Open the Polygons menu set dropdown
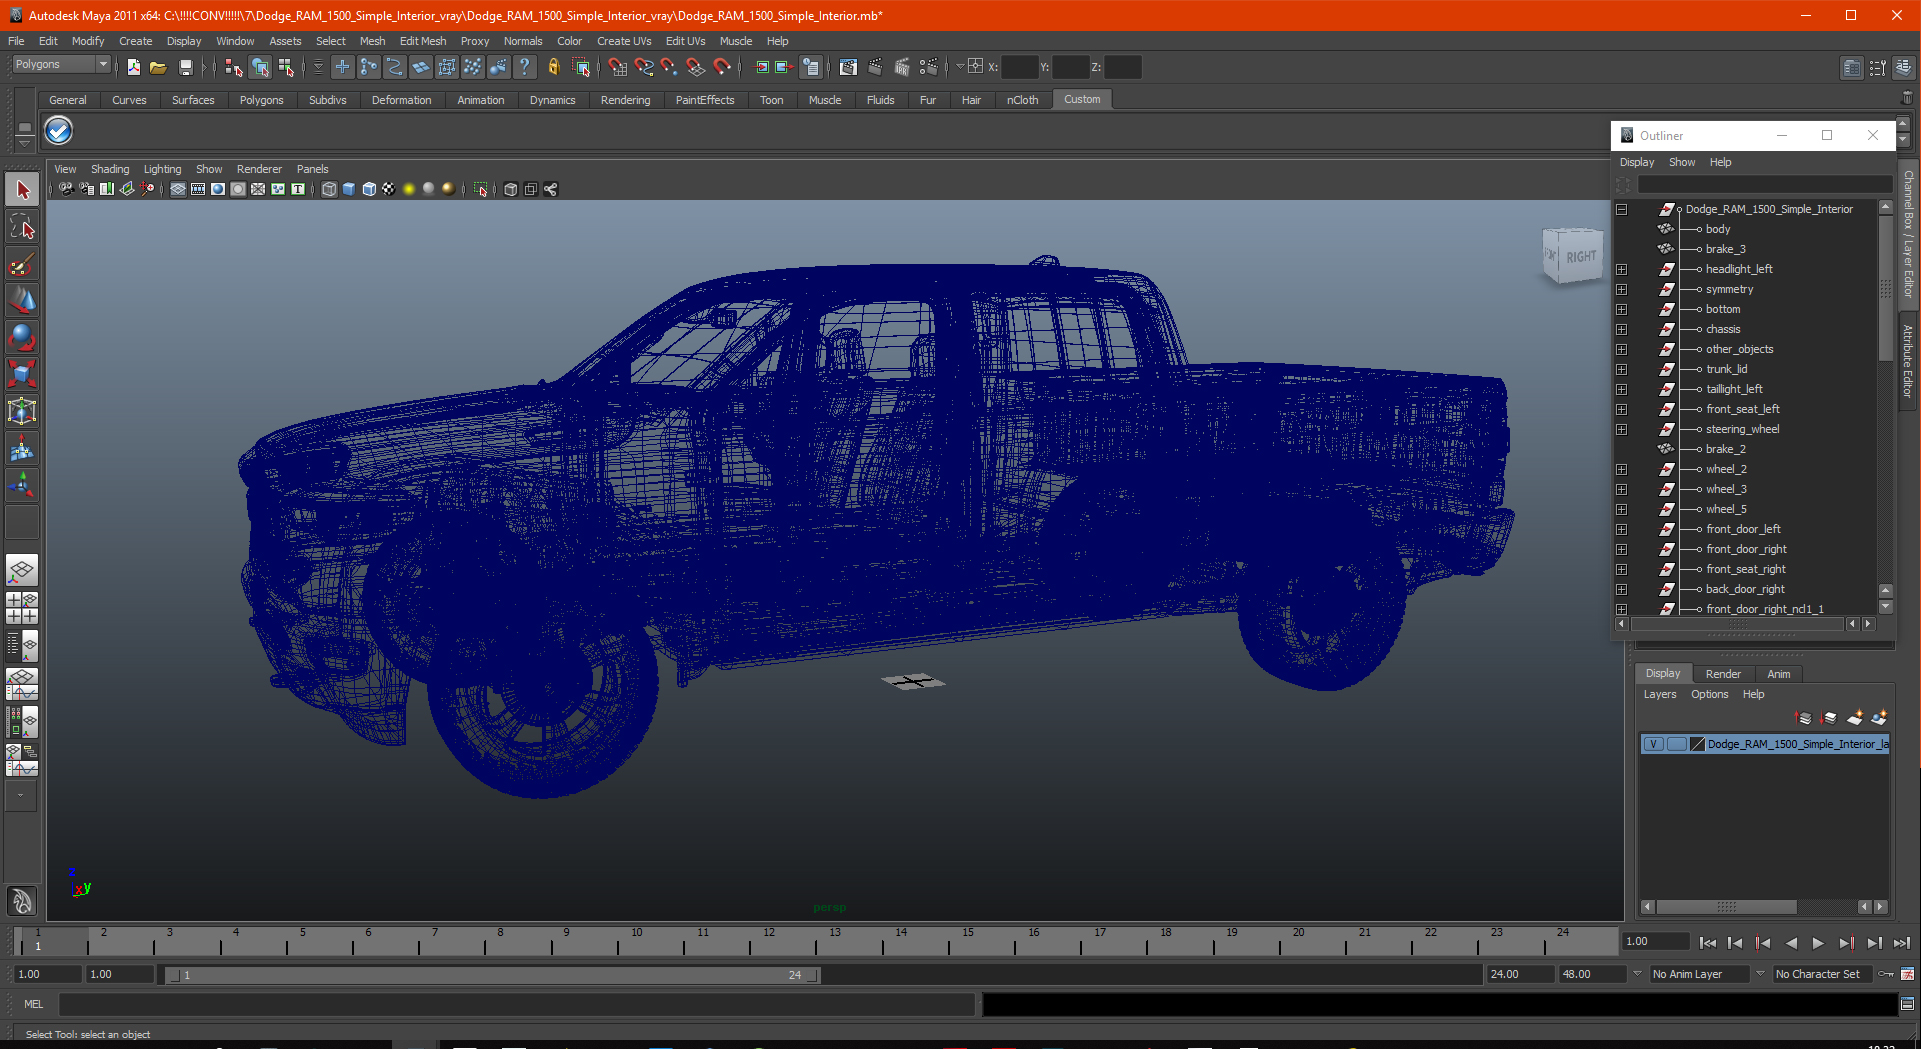Image resolution: width=1921 pixels, height=1049 pixels. click(x=61, y=65)
